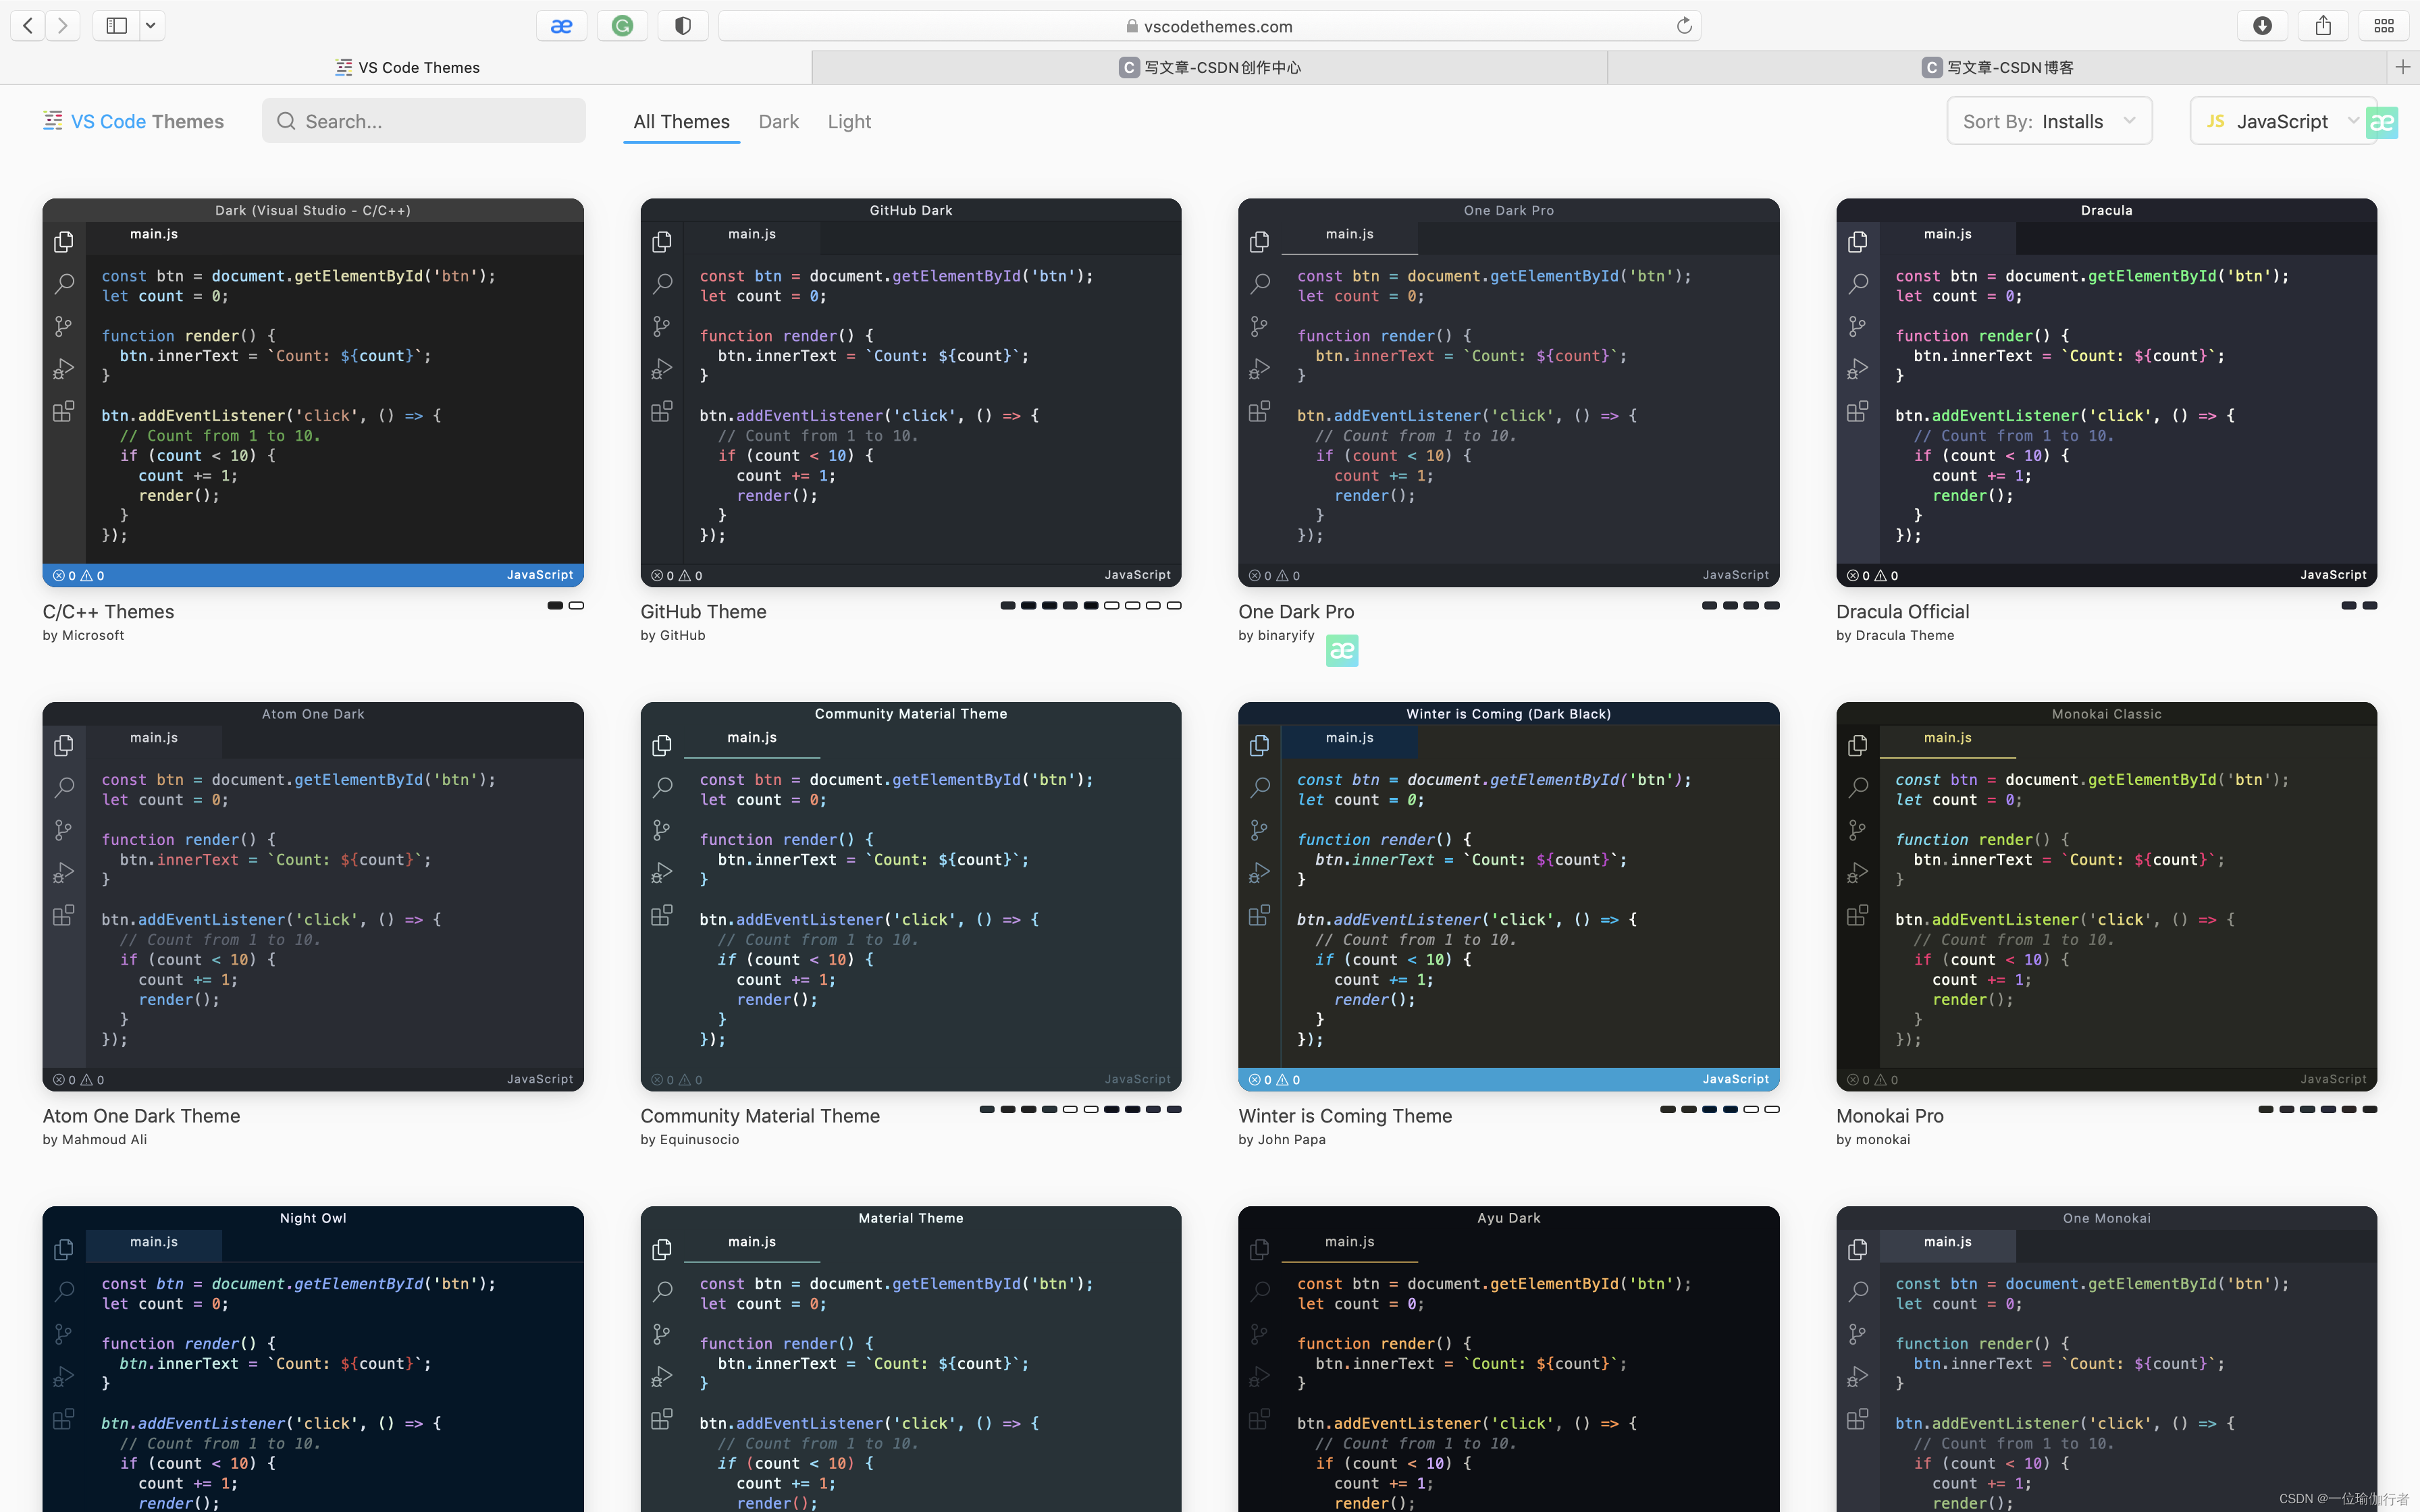Click extensions icon in Atom One Dark preview
Viewport: 2420px width, 1512px height.
pyautogui.click(x=64, y=915)
